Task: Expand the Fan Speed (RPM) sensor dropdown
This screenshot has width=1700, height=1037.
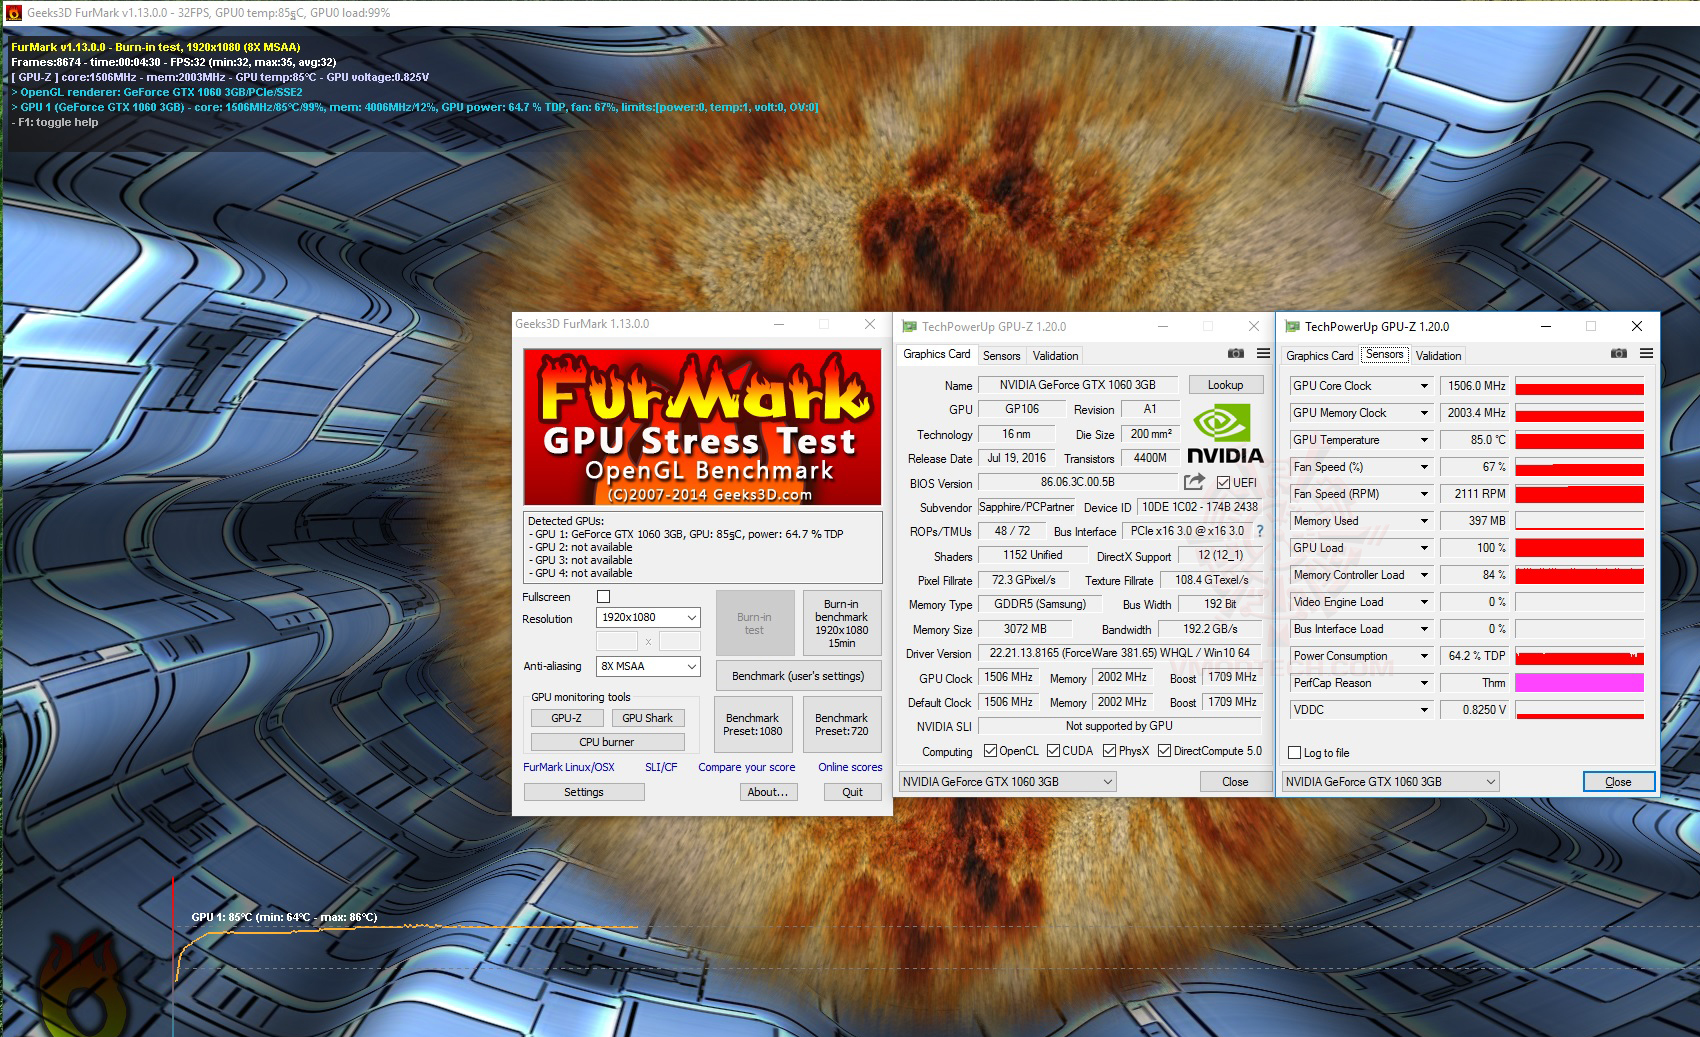Action: click(1424, 494)
